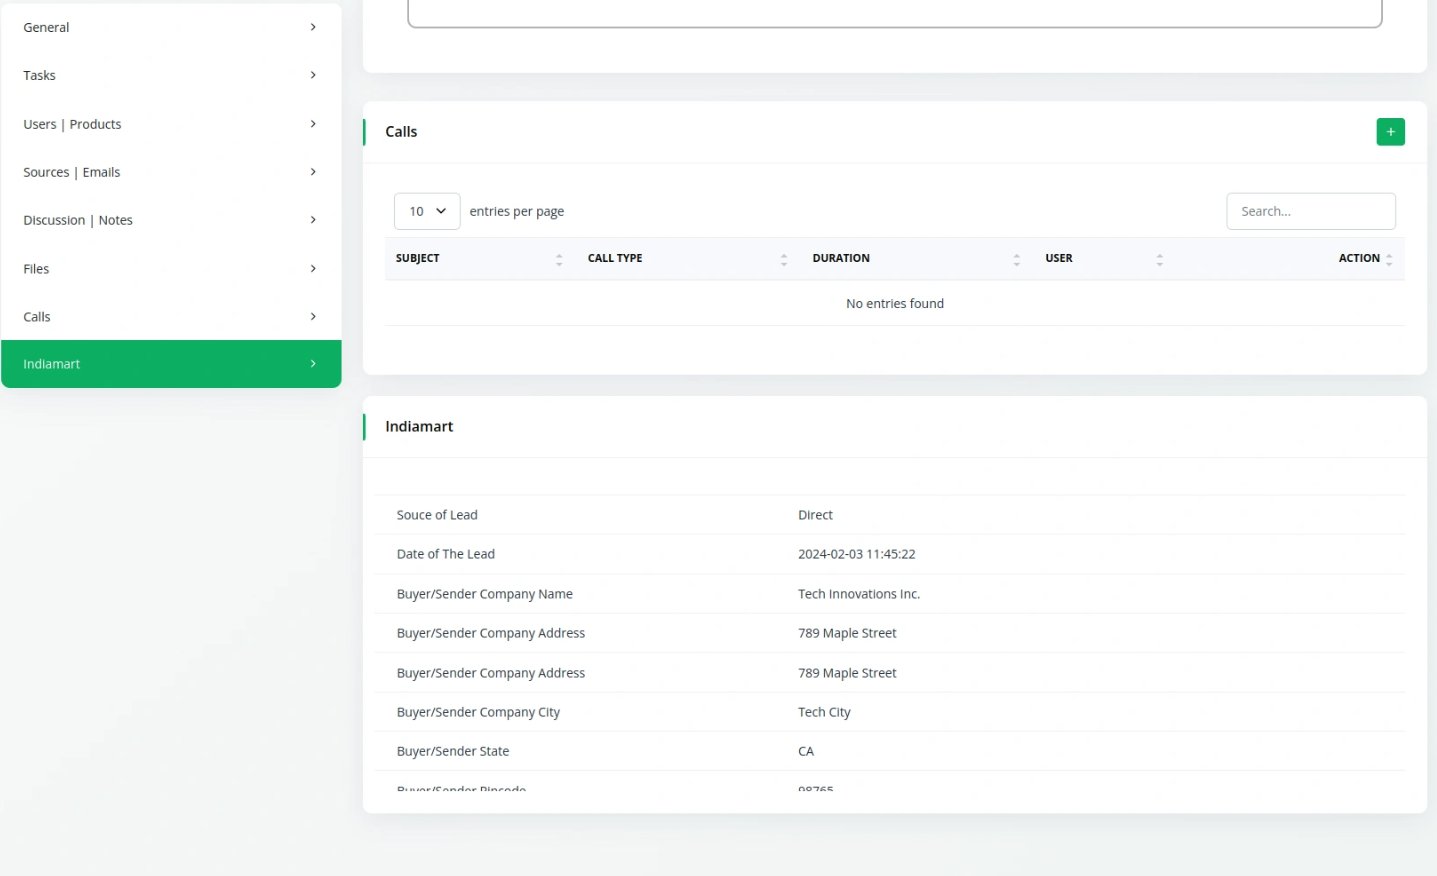This screenshot has width=1437, height=876.
Task: Click 'Buyer/Sender Company City' label
Action: point(478,712)
